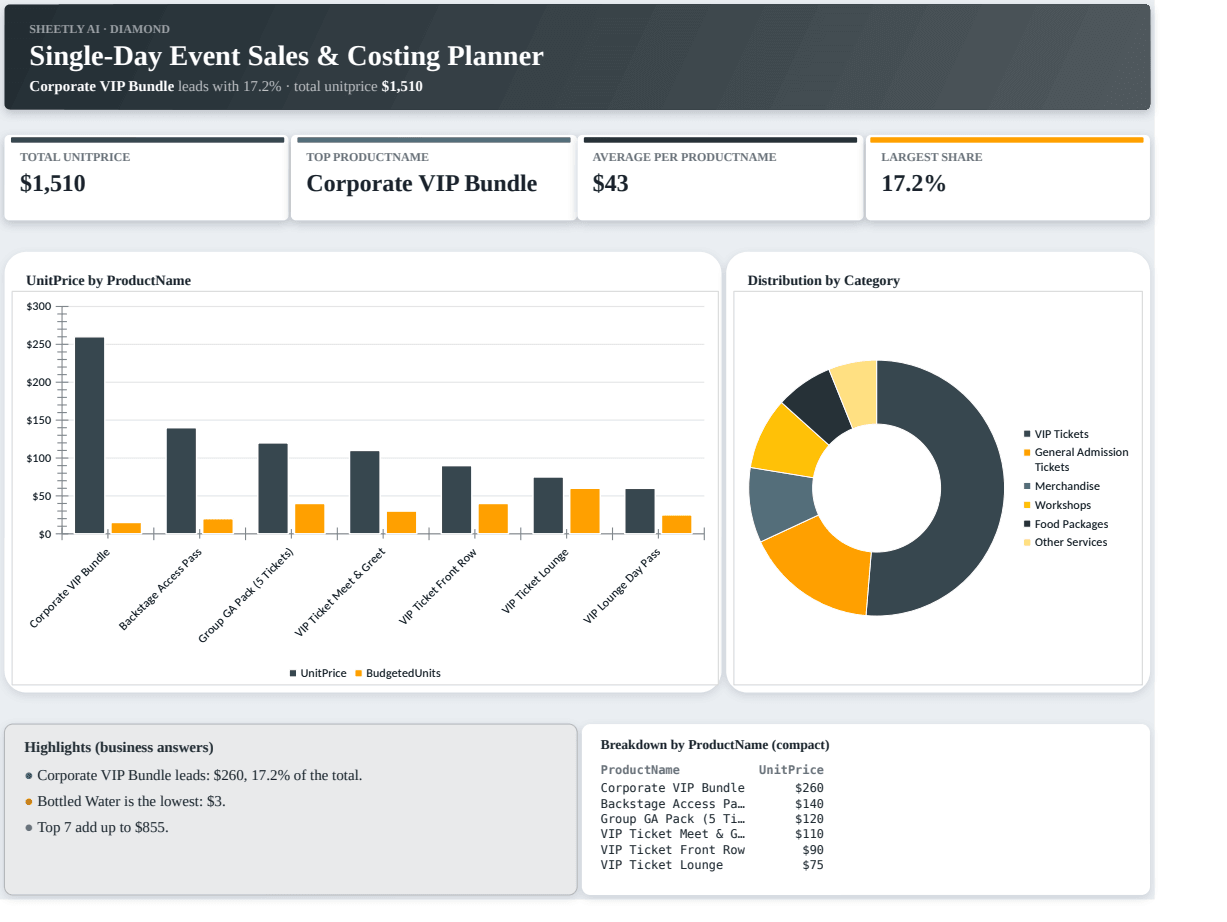Click the Average Per ProductName value $43

pos(611,183)
